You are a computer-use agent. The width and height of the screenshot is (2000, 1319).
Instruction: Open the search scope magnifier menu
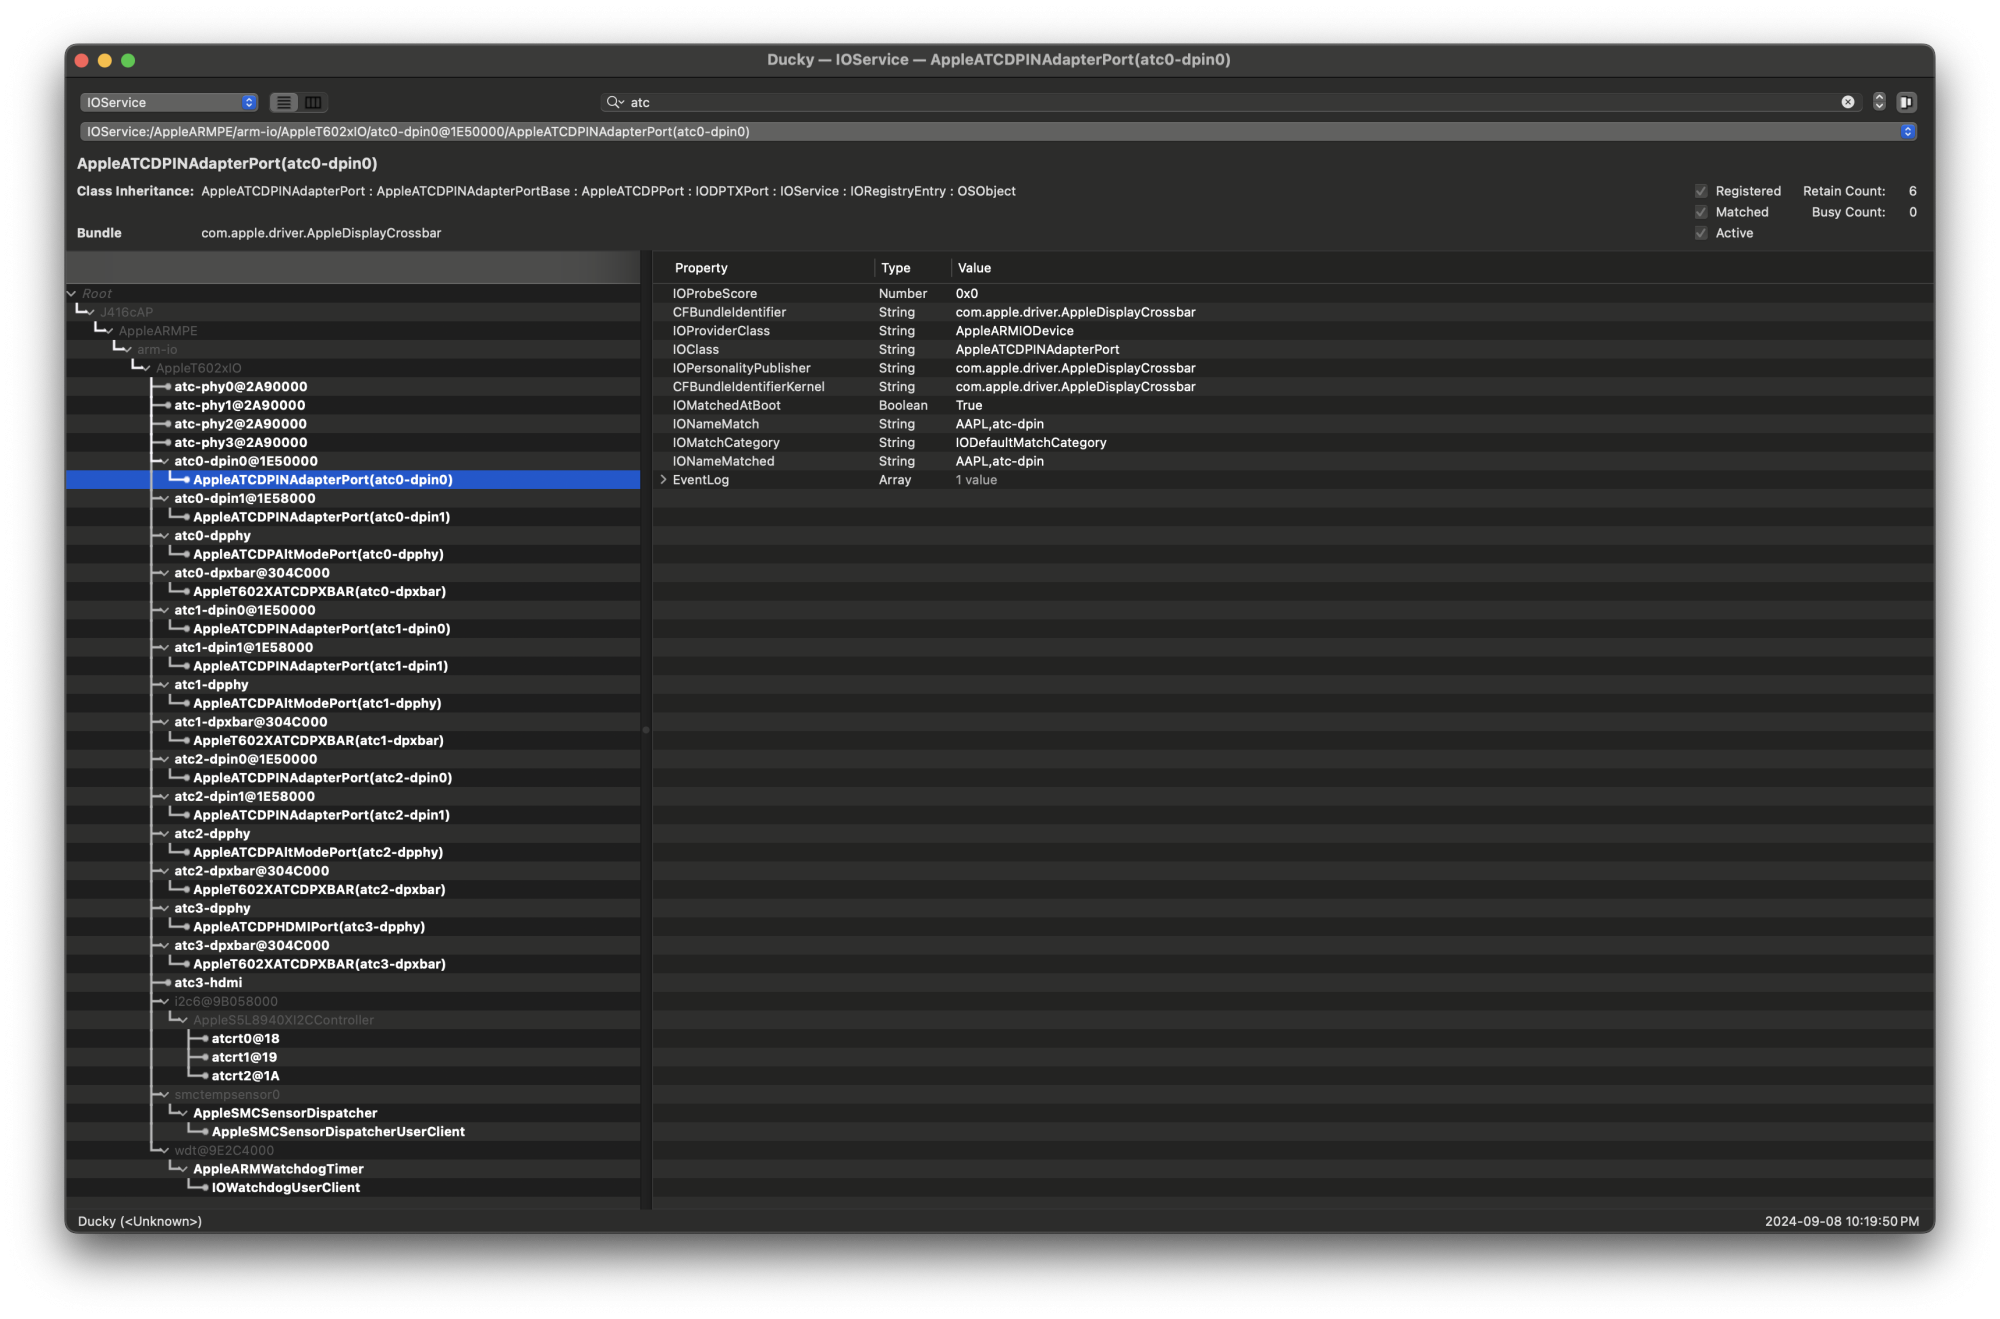tap(614, 102)
